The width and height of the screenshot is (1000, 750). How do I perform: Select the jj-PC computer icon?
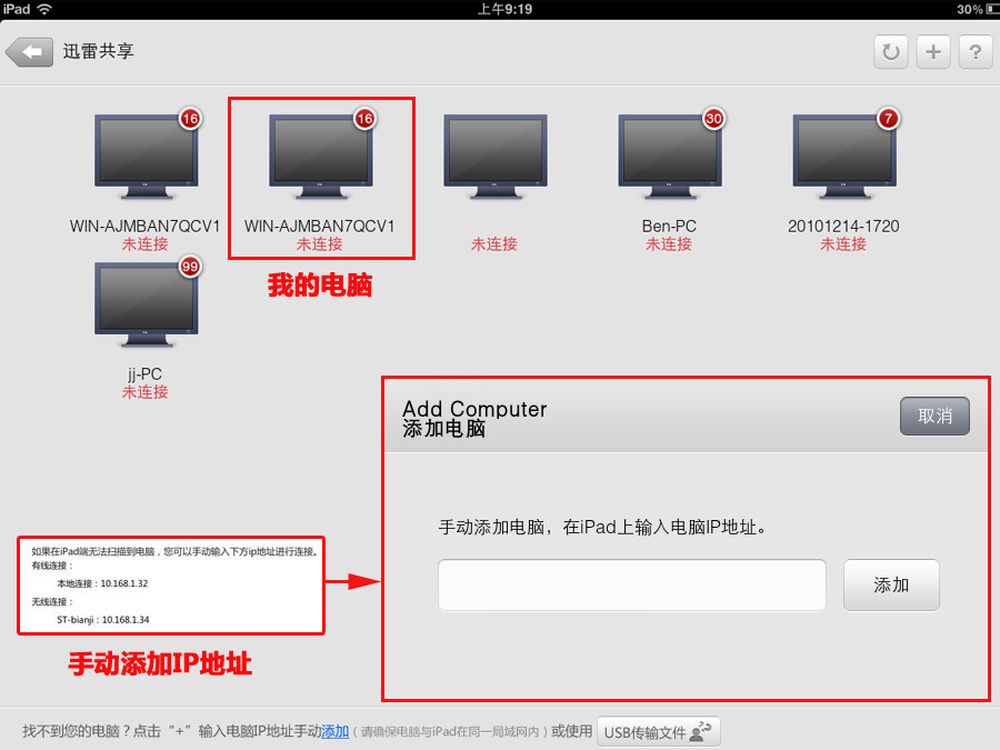pos(146,305)
